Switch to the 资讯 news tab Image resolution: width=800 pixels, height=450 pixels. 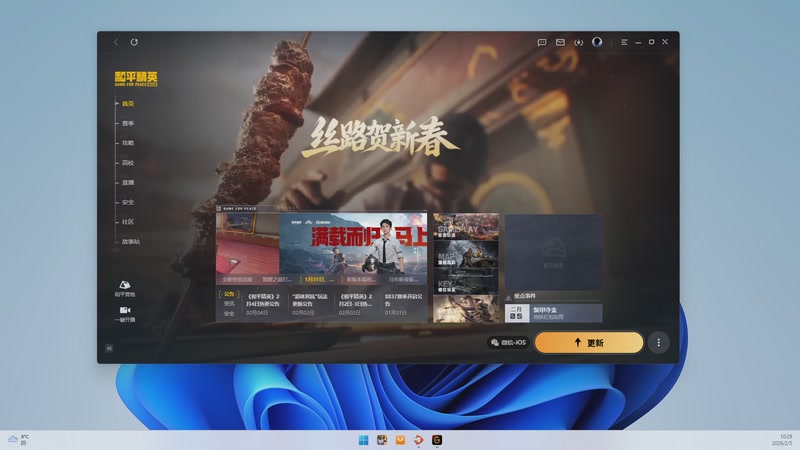229,304
